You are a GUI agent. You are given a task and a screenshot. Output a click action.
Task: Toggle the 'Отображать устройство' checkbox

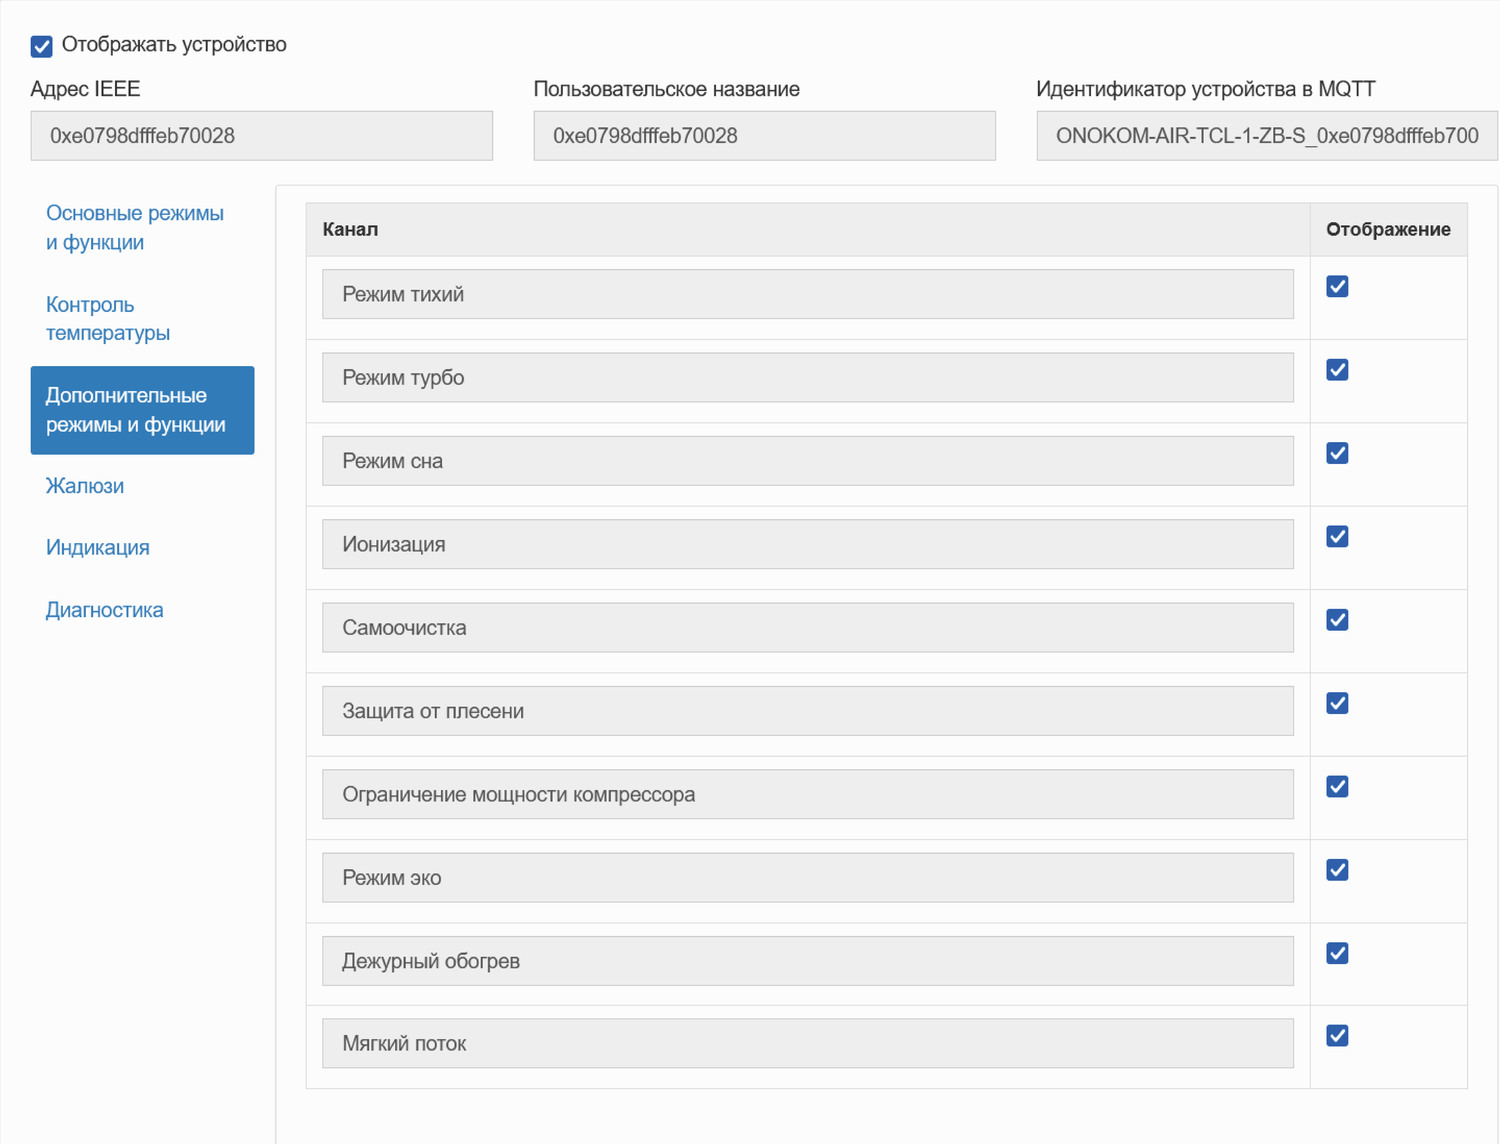tap(42, 46)
